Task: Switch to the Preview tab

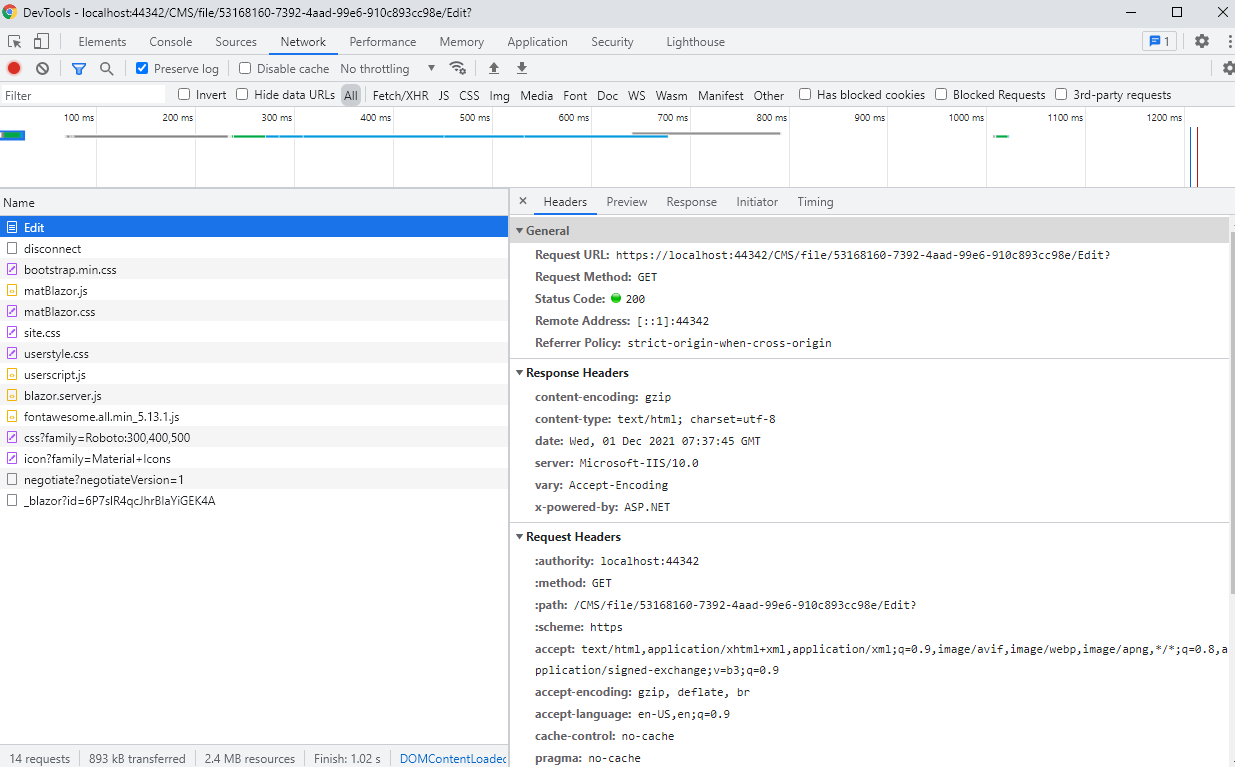Action: [x=626, y=201]
